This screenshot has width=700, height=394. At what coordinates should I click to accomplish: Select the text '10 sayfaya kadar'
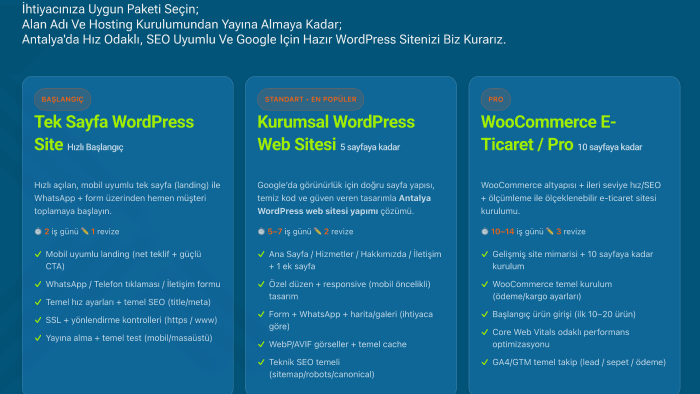(x=610, y=147)
